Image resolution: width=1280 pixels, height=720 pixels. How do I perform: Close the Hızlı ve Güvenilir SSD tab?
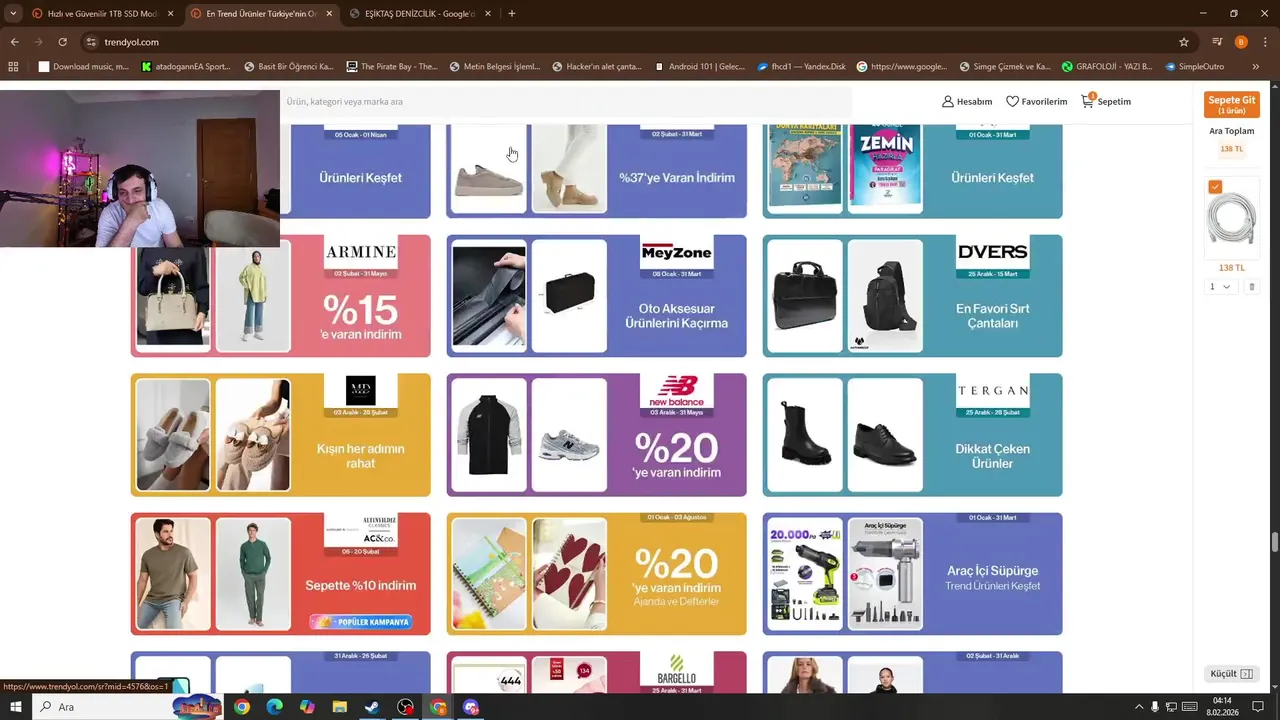click(171, 14)
